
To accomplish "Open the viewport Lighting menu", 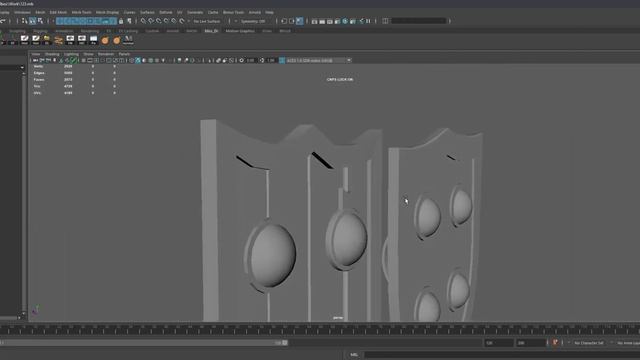I will coord(71,54).
